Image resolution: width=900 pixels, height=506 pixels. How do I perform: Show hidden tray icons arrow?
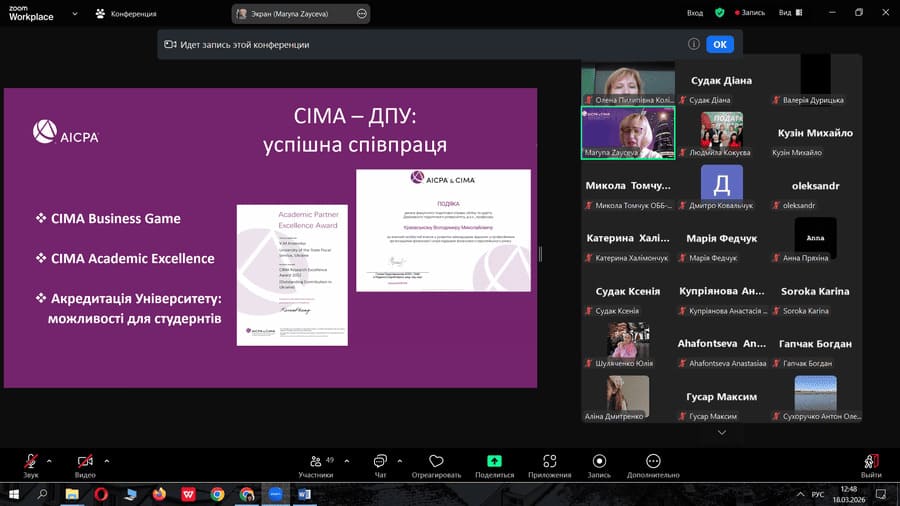[800, 494]
